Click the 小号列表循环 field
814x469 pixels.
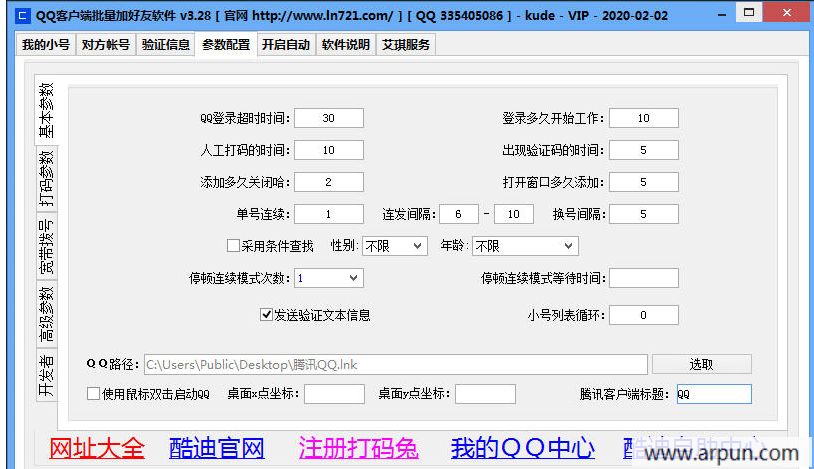644,315
